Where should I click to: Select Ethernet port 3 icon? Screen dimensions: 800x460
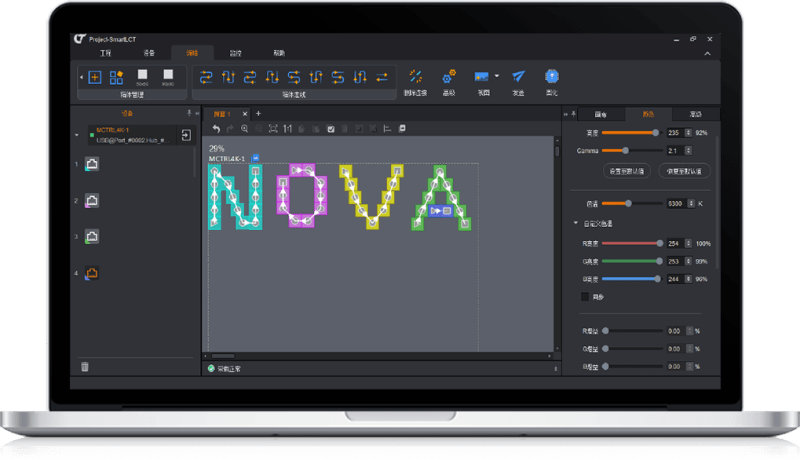[92, 237]
